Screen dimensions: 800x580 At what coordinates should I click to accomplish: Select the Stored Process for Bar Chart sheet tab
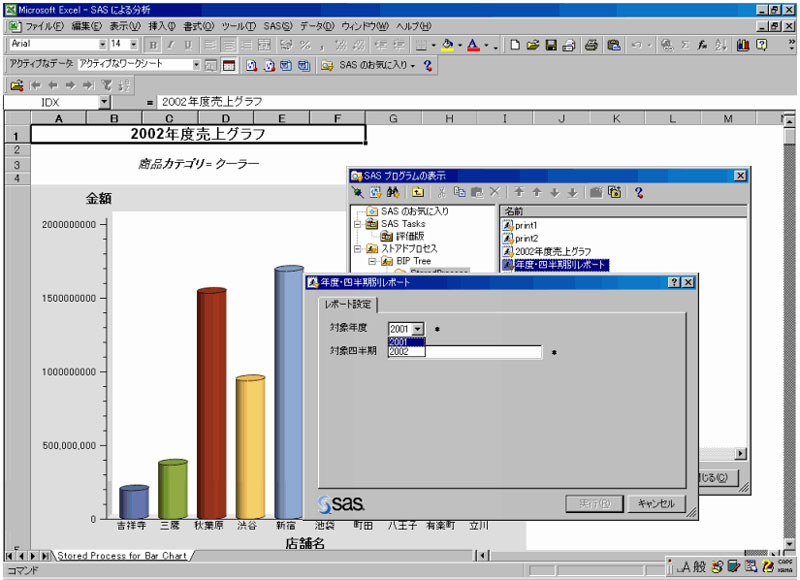pyautogui.click(x=122, y=556)
